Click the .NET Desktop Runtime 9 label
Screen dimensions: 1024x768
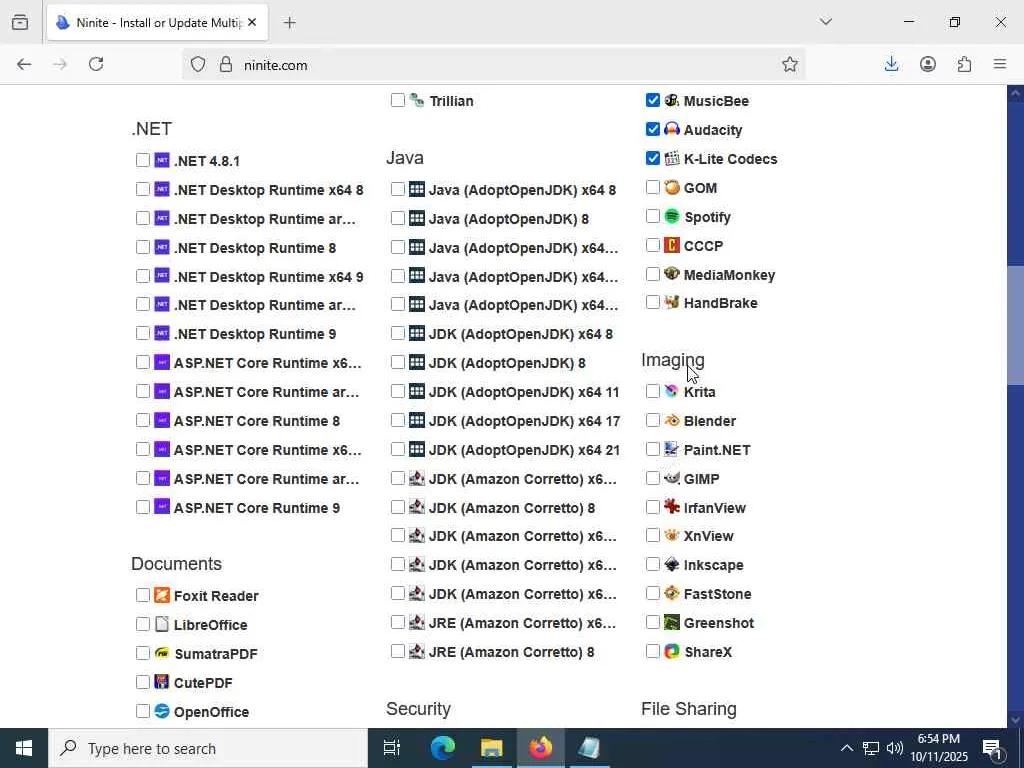255,334
